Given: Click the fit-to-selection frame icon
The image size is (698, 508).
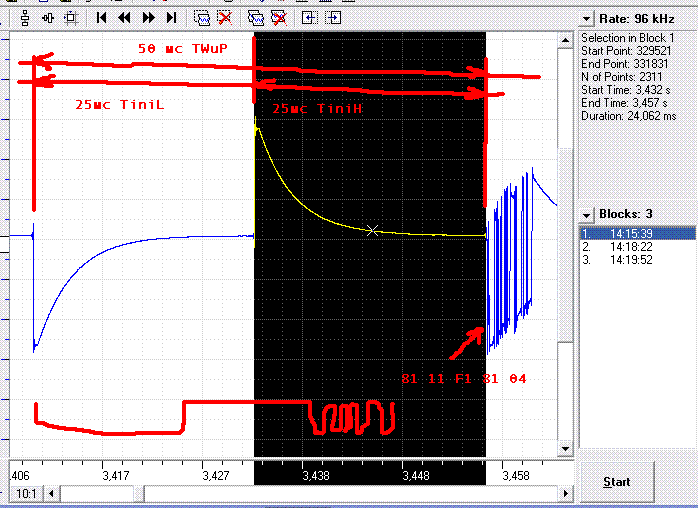Looking at the screenshot, I should 71,17.
